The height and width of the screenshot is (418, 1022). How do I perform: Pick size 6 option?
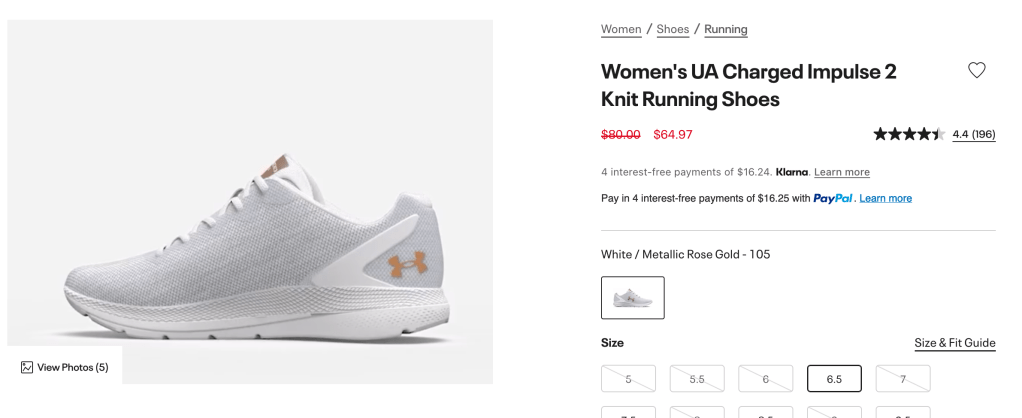point(765,379)
